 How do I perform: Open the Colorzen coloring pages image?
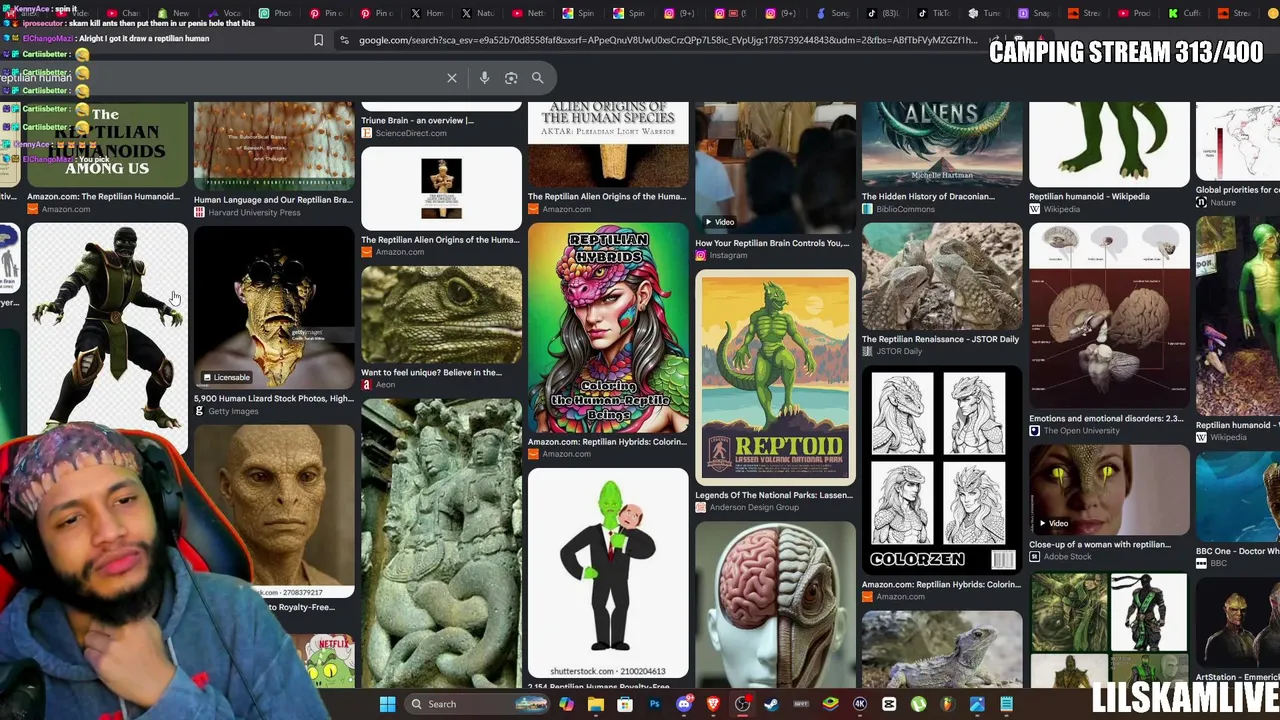pos(942,472)
